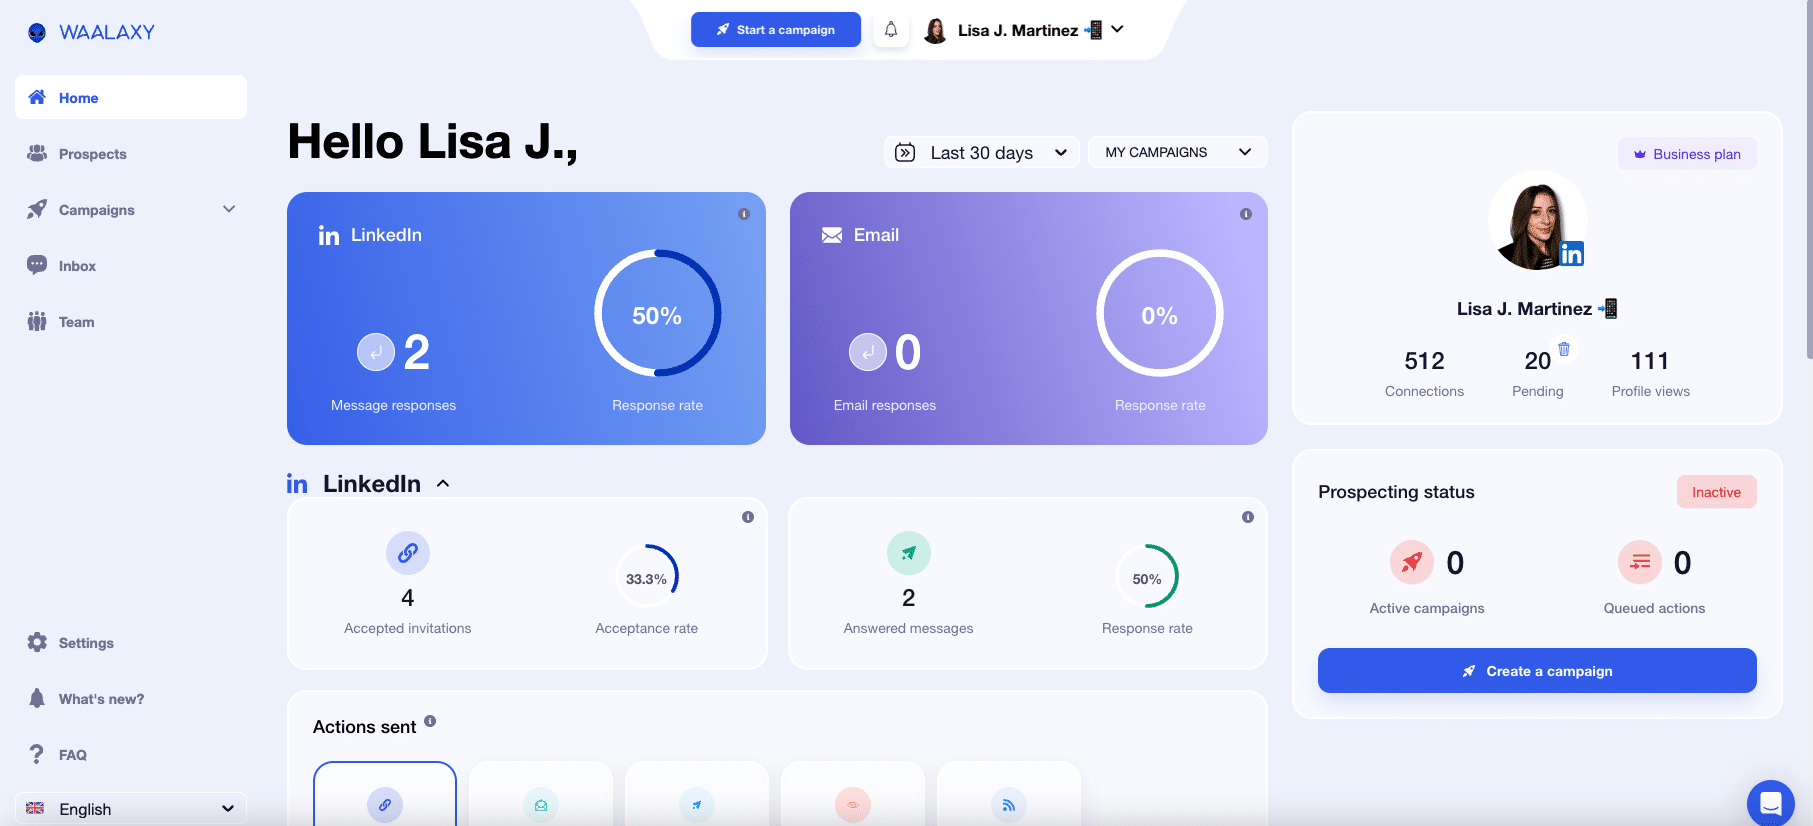Click the Settings gear icon

37,642
